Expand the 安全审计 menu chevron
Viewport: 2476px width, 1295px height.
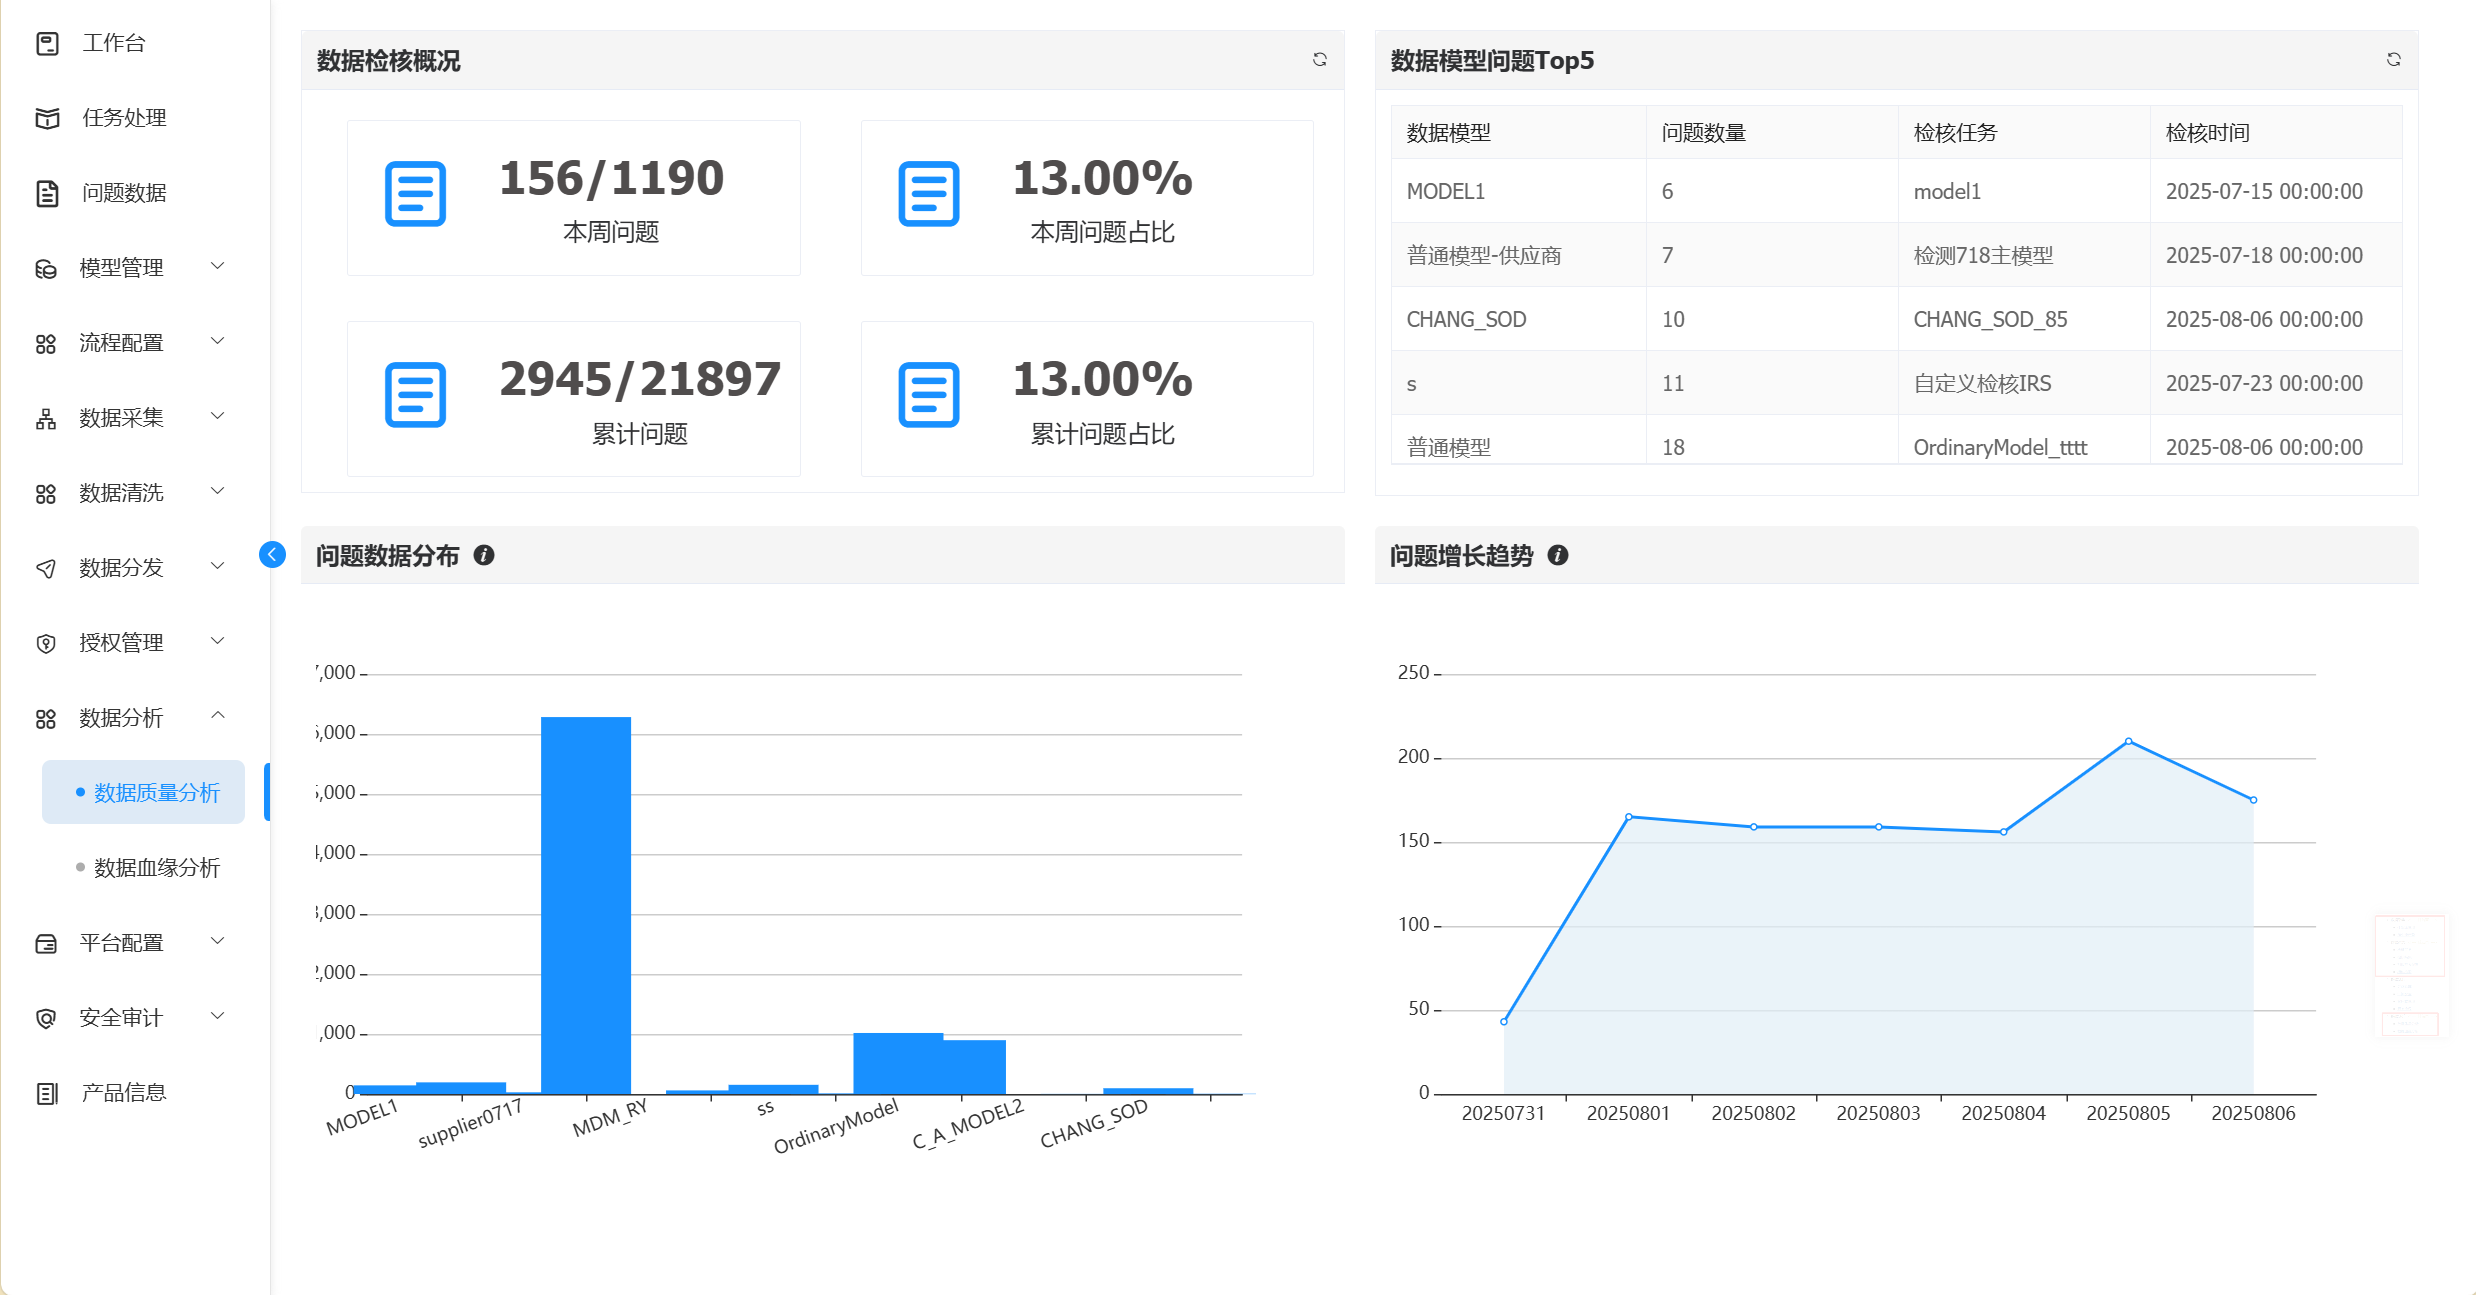(x=217, y=1016)
